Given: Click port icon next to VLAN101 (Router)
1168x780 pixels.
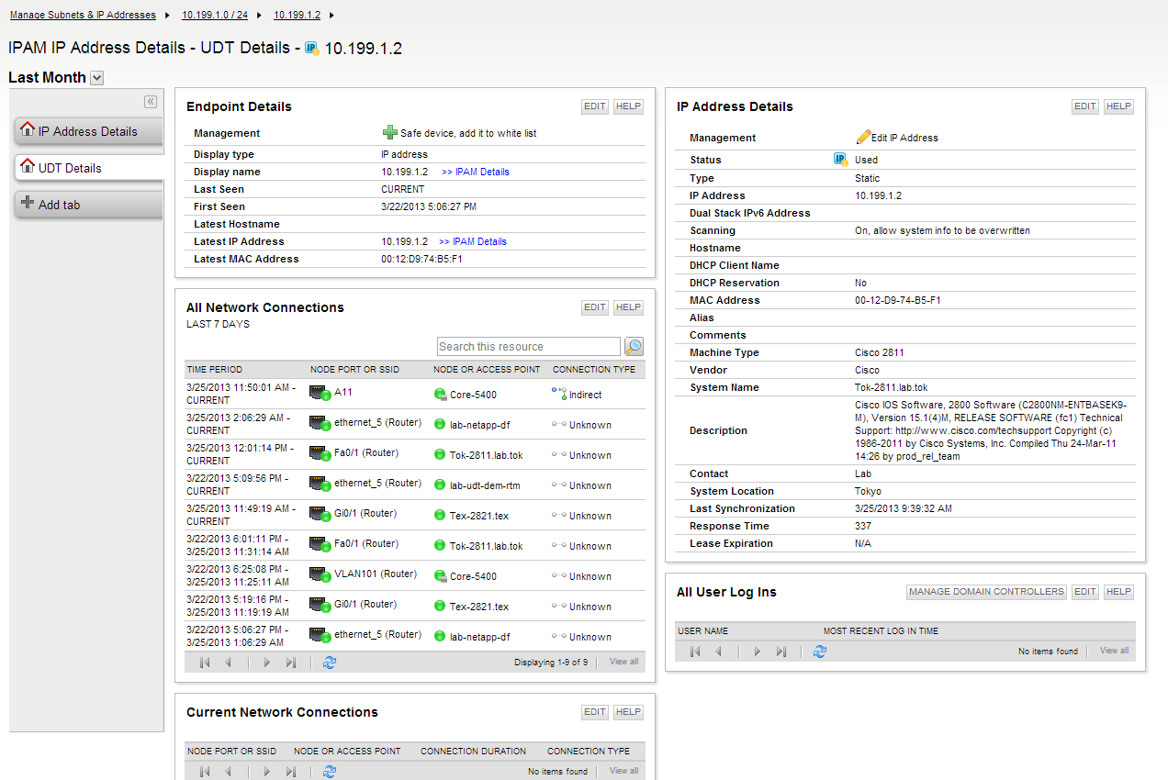Looking at the screenshot, I should point(320,575).
